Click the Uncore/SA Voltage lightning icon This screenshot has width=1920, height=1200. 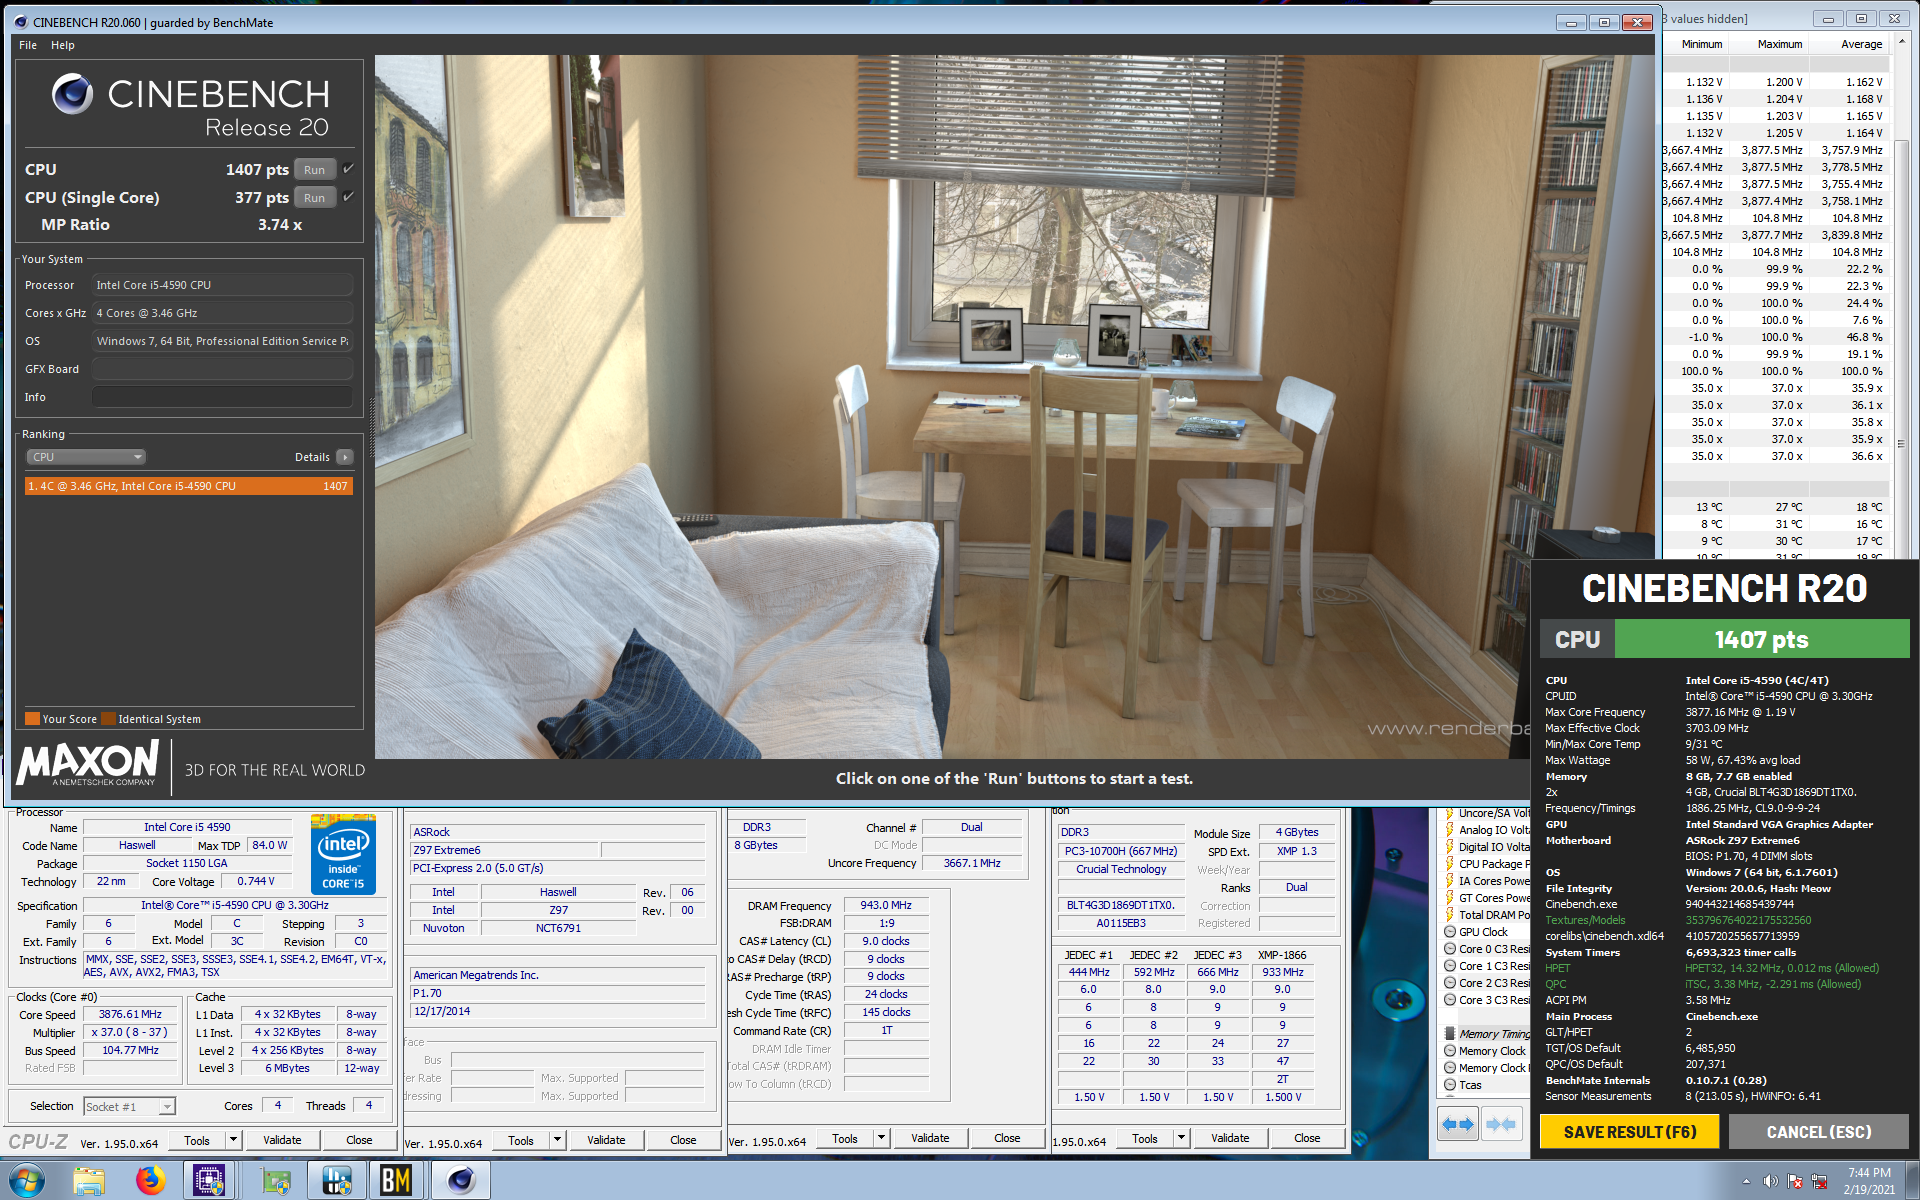(1449, 813)
